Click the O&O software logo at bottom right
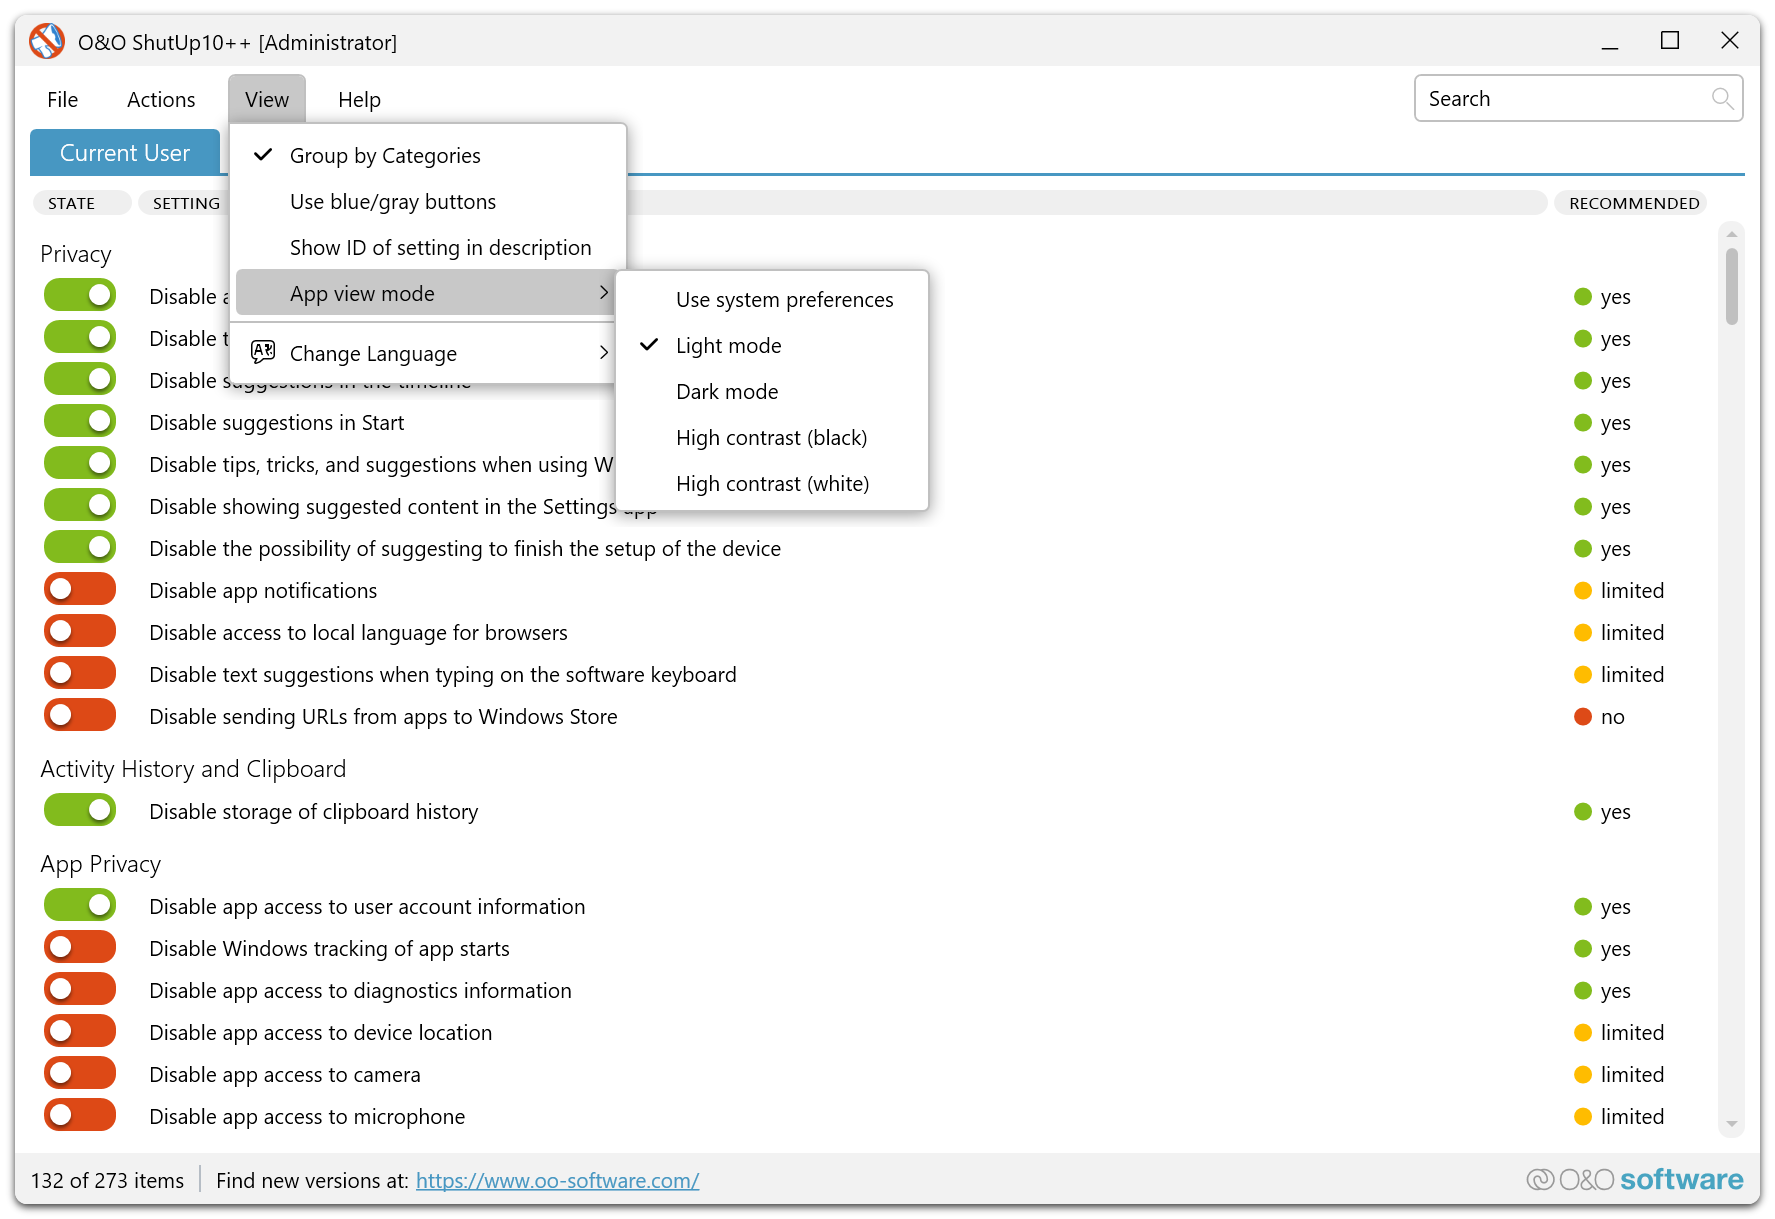This screenshot has width=1775, height=1219. pyautogui.click(x=1635, y=1180)
